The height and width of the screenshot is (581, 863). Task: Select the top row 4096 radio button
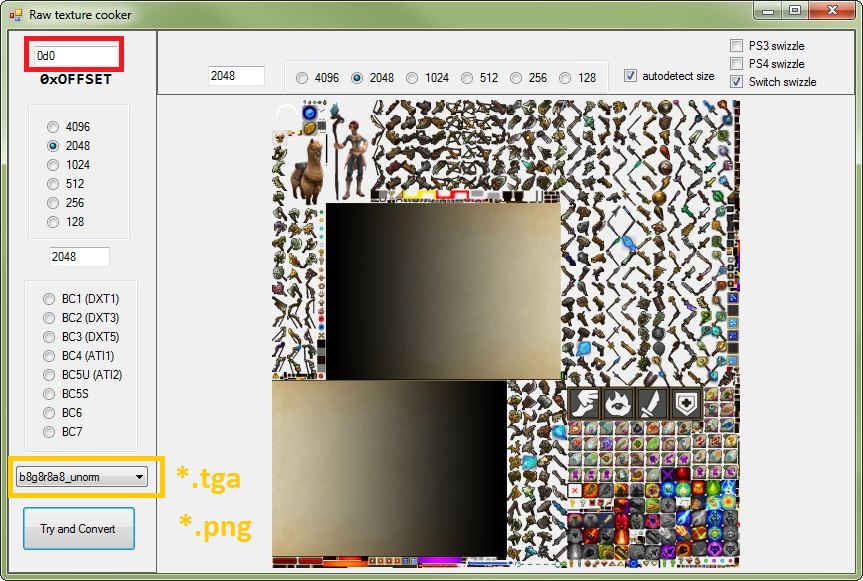click(302, 78)
